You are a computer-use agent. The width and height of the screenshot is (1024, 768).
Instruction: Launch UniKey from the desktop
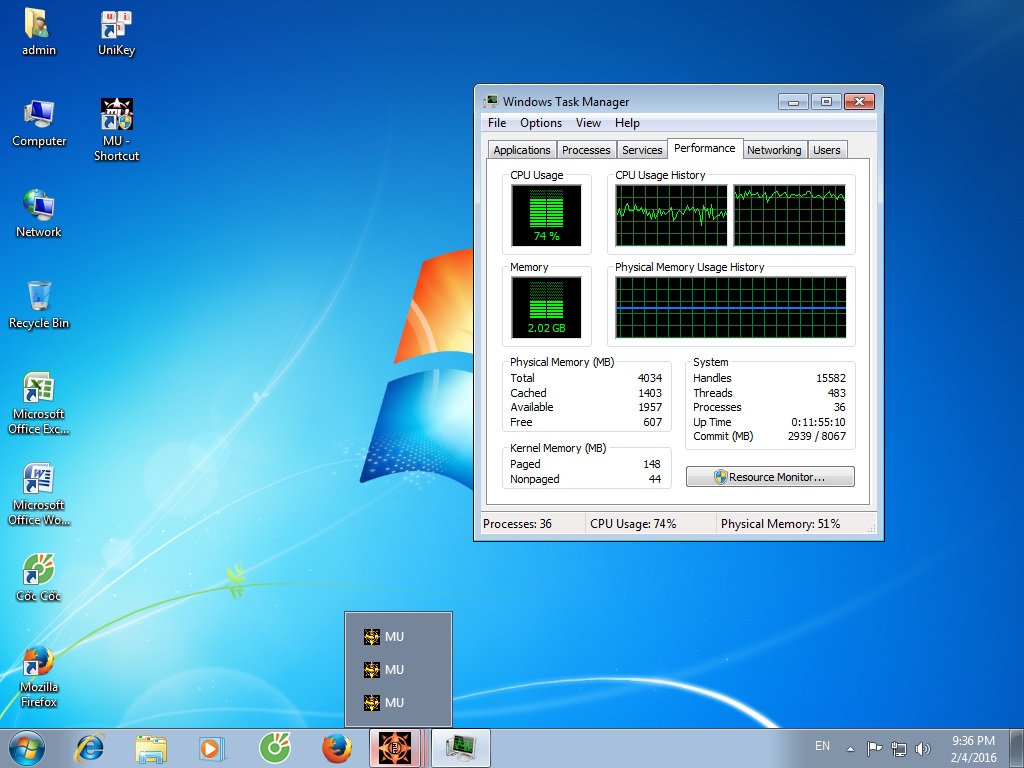(x=116, y=32)
